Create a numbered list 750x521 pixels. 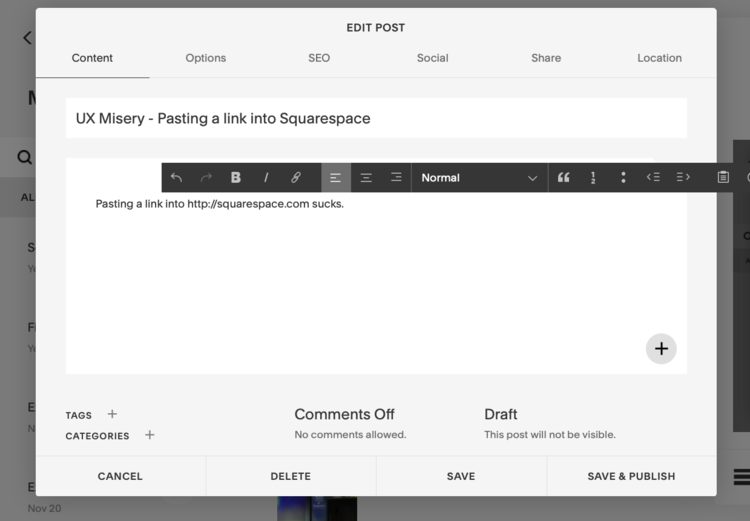593,177
